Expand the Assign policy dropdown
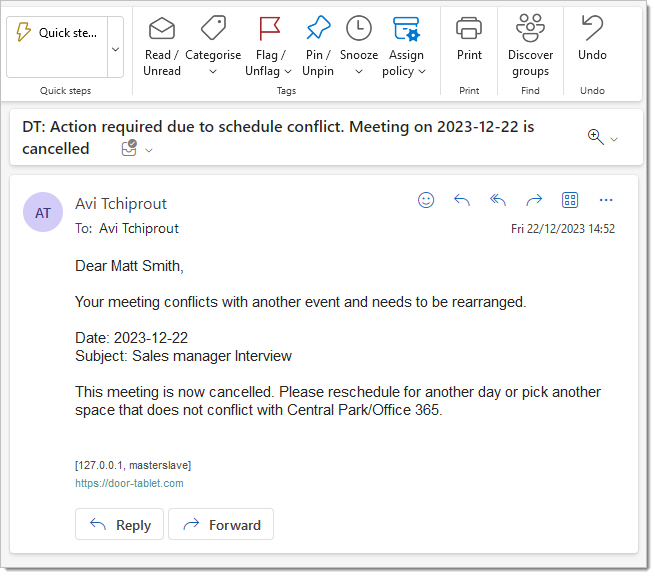Image resolution: width=655 pixels, height=576 pixels. pos(422,72)
